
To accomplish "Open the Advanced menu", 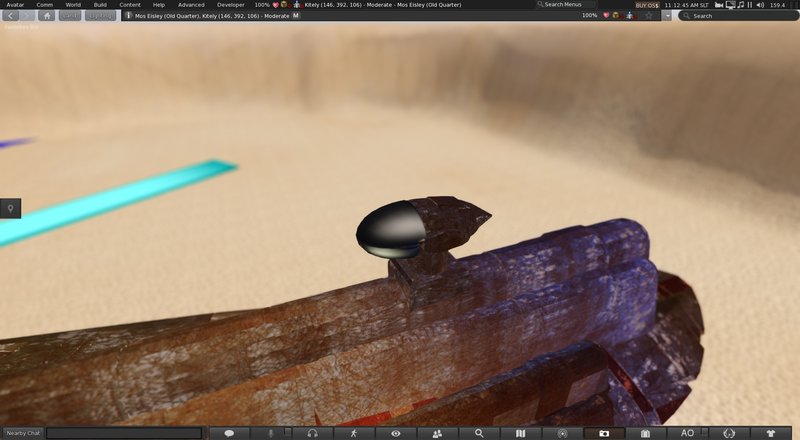I will [x=191, y=5].
